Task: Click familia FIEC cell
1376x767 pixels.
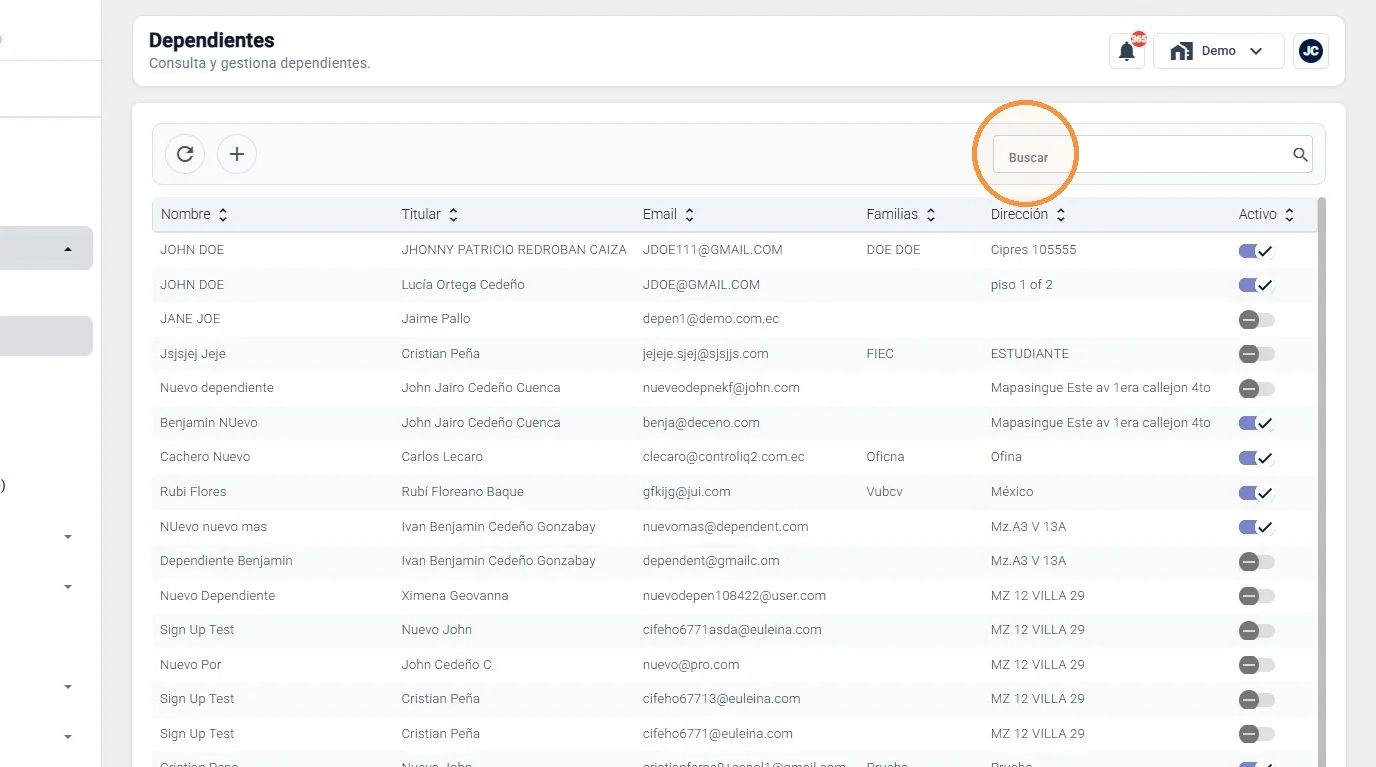Action: (880, 354)
